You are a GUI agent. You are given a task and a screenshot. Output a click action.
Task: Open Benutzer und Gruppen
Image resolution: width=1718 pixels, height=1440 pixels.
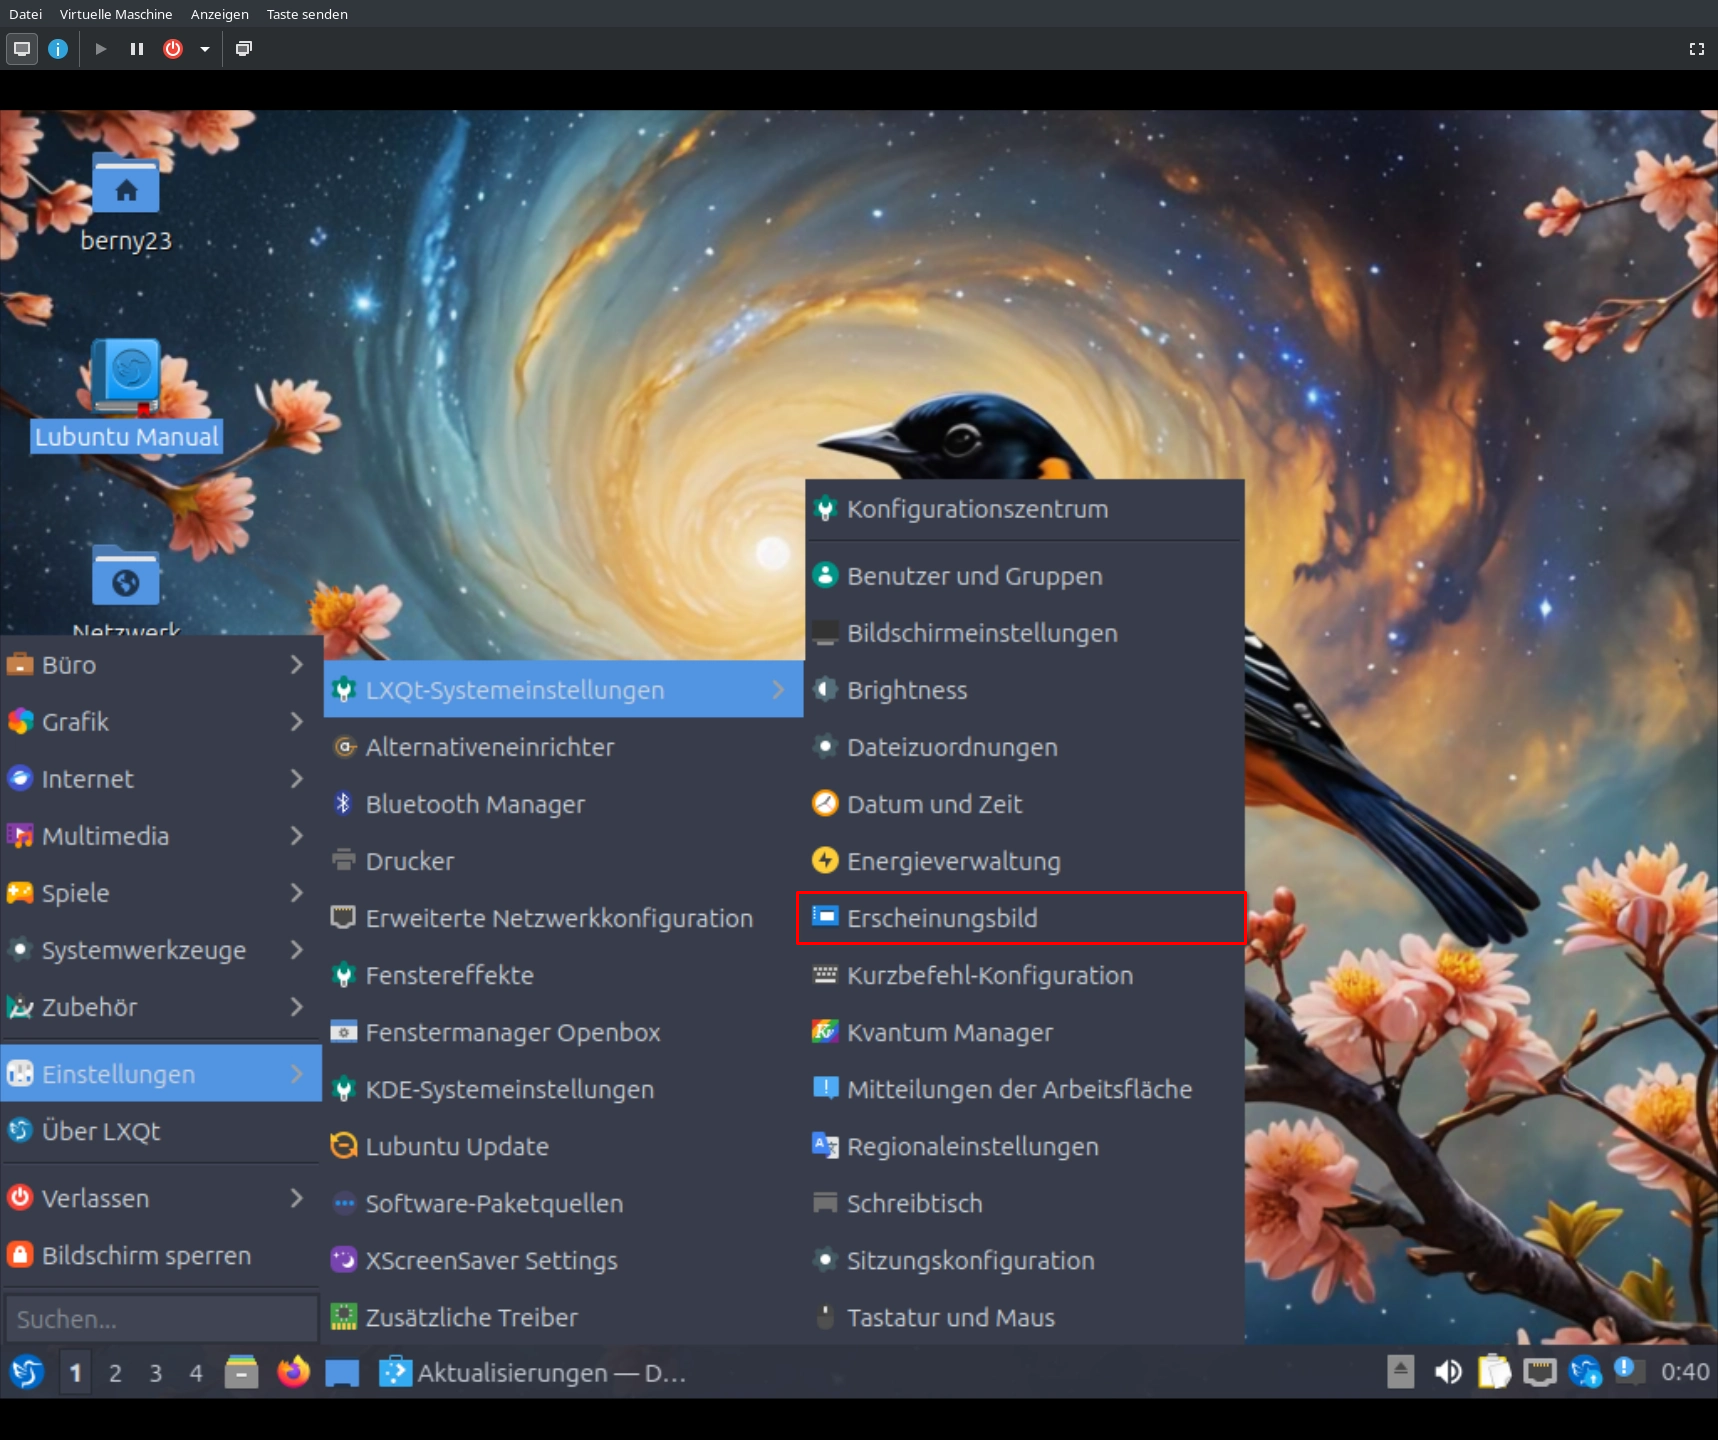click(x=1025, y=576)
